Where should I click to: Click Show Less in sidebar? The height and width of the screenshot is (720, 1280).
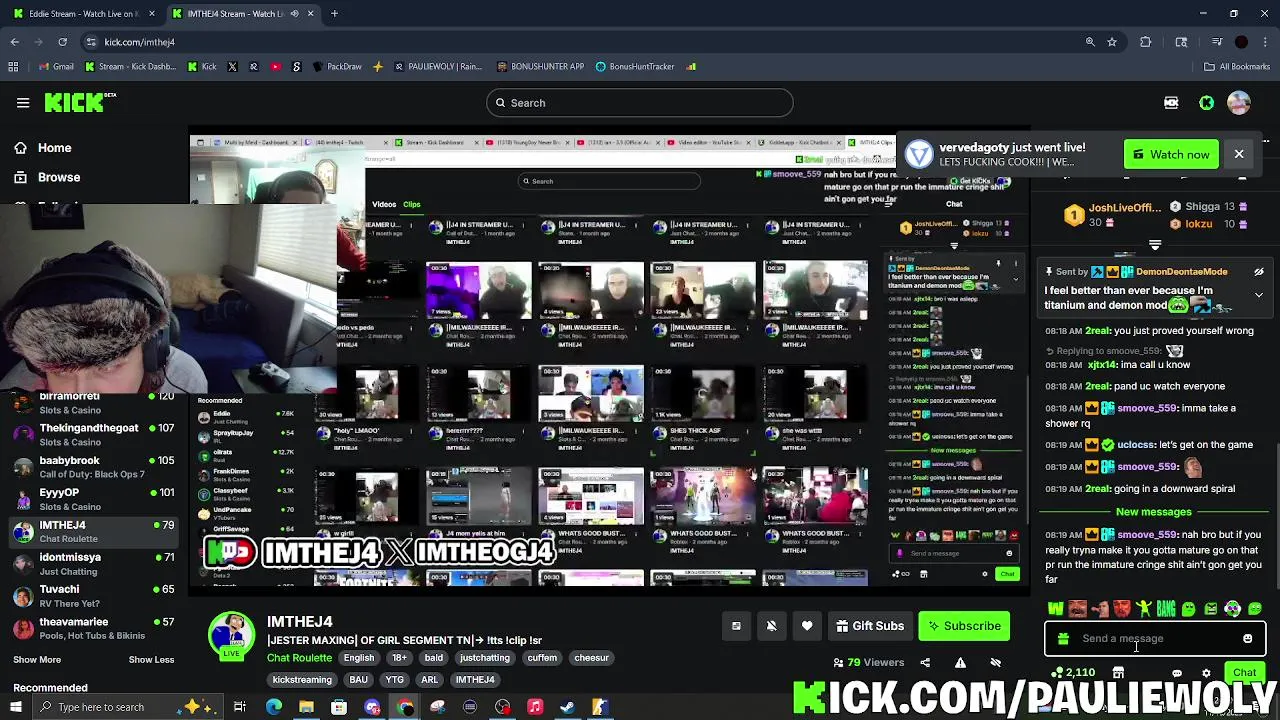[x=151, y=660]
